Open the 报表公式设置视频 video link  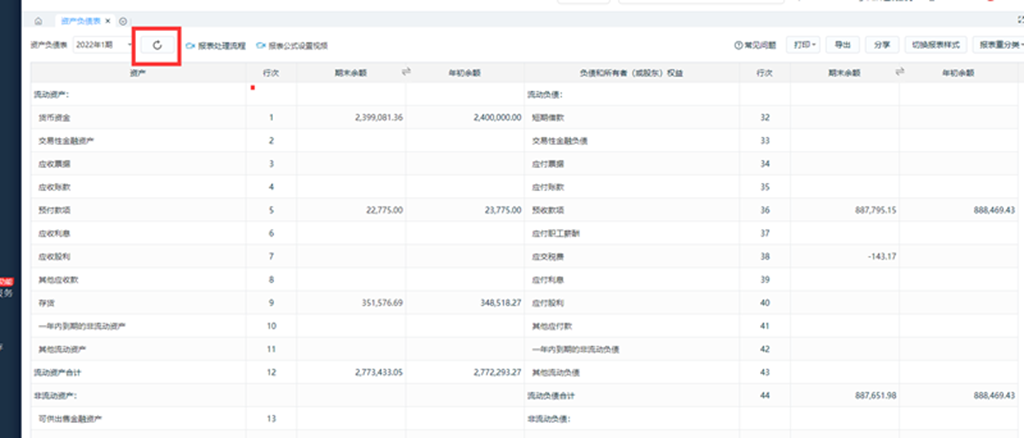(x=293, y=46)
